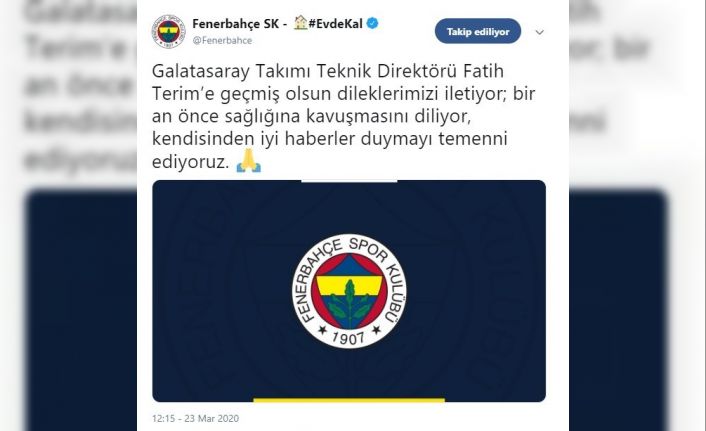Click the Fenerbahçe crest in the tweet image
The image size is (706, 431).
[x=349, y=291]
